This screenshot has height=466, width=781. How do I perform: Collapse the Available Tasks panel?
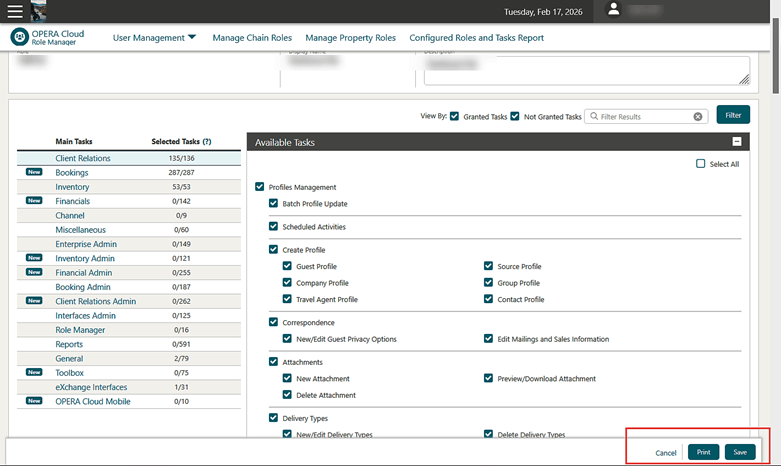(737, 142)
